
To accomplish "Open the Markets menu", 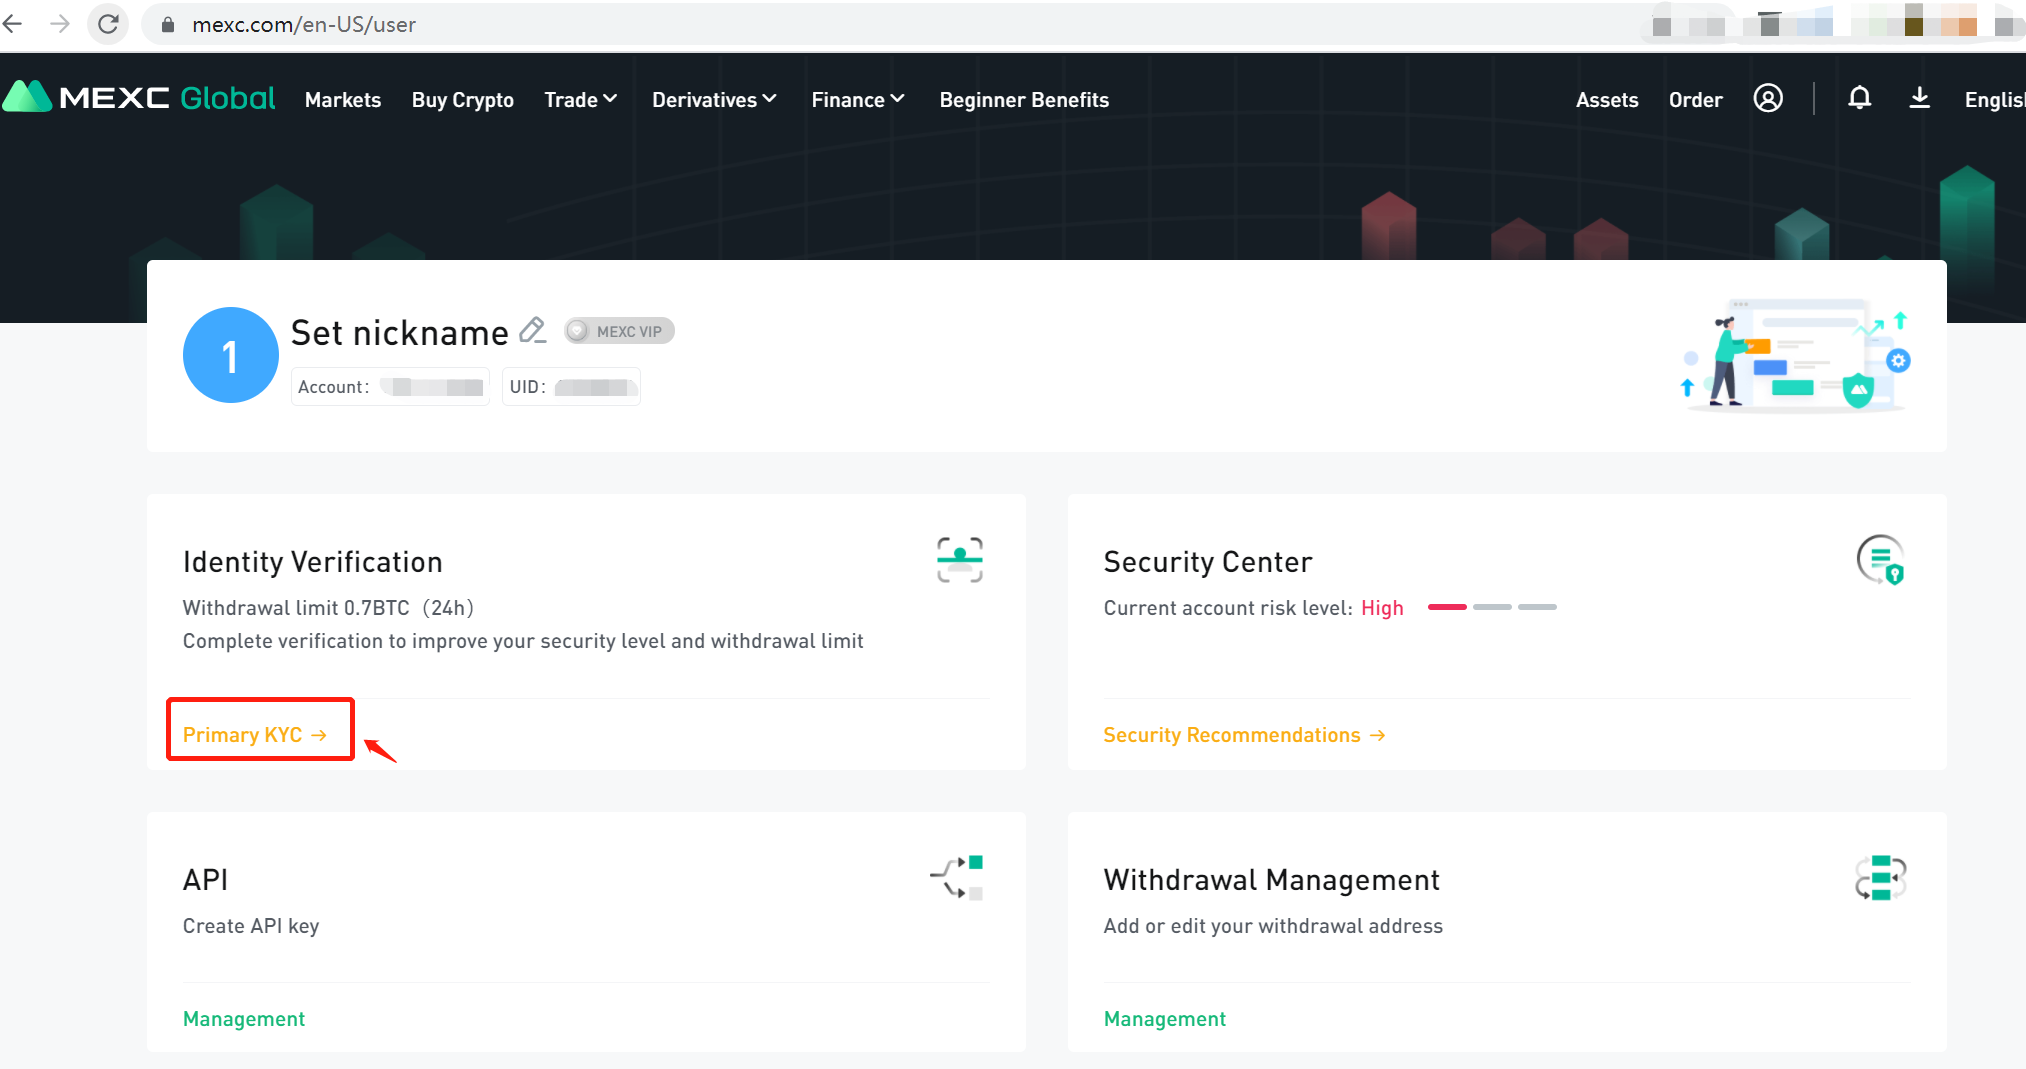I will [x=343, y=99].
